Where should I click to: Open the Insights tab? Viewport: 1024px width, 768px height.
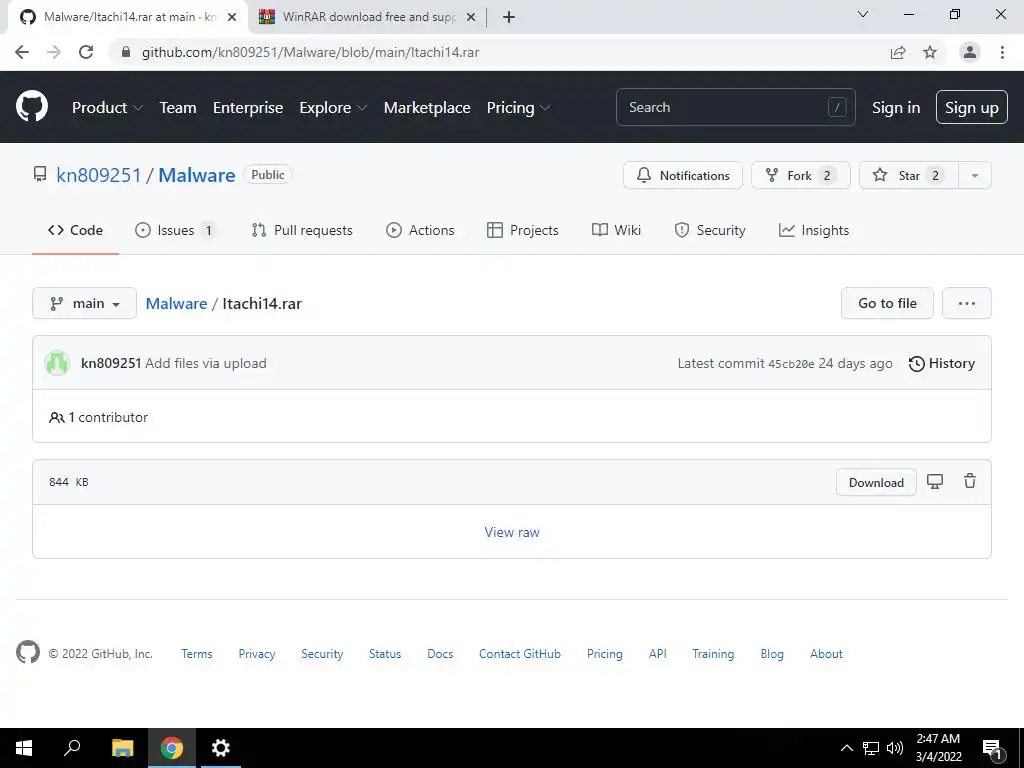pos(814,230)
